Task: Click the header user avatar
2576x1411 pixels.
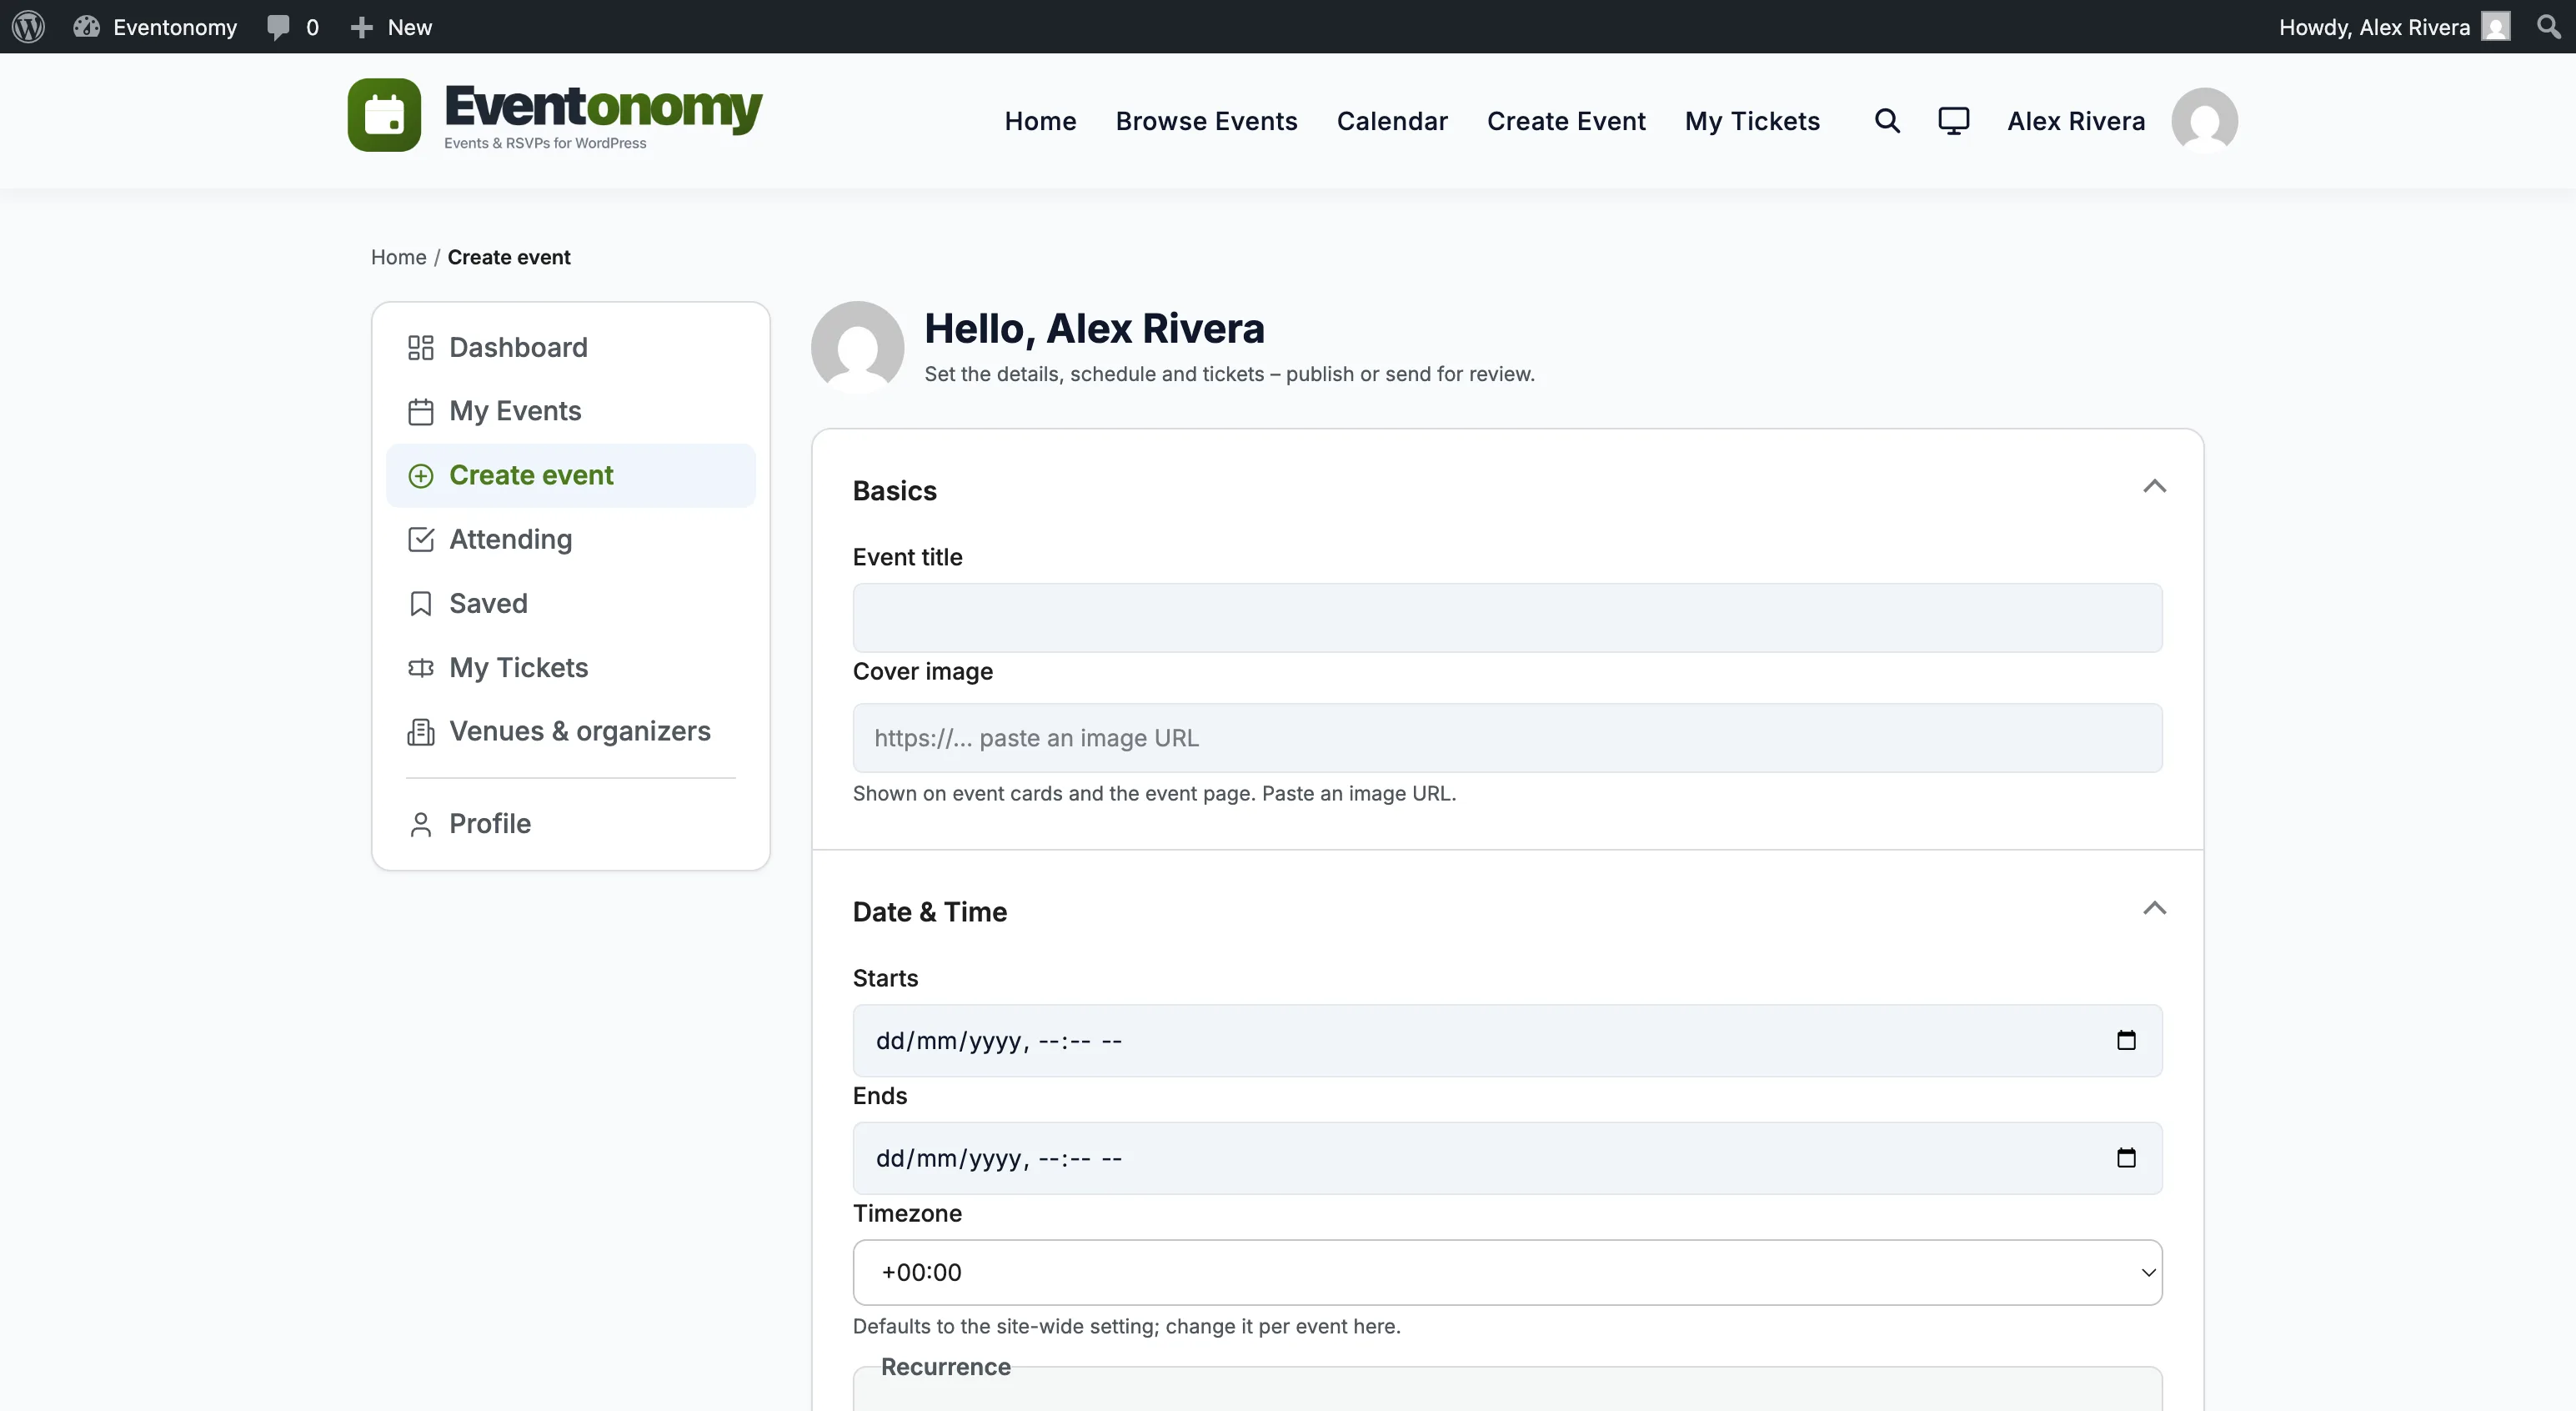Action: [x=2204, y=121]
